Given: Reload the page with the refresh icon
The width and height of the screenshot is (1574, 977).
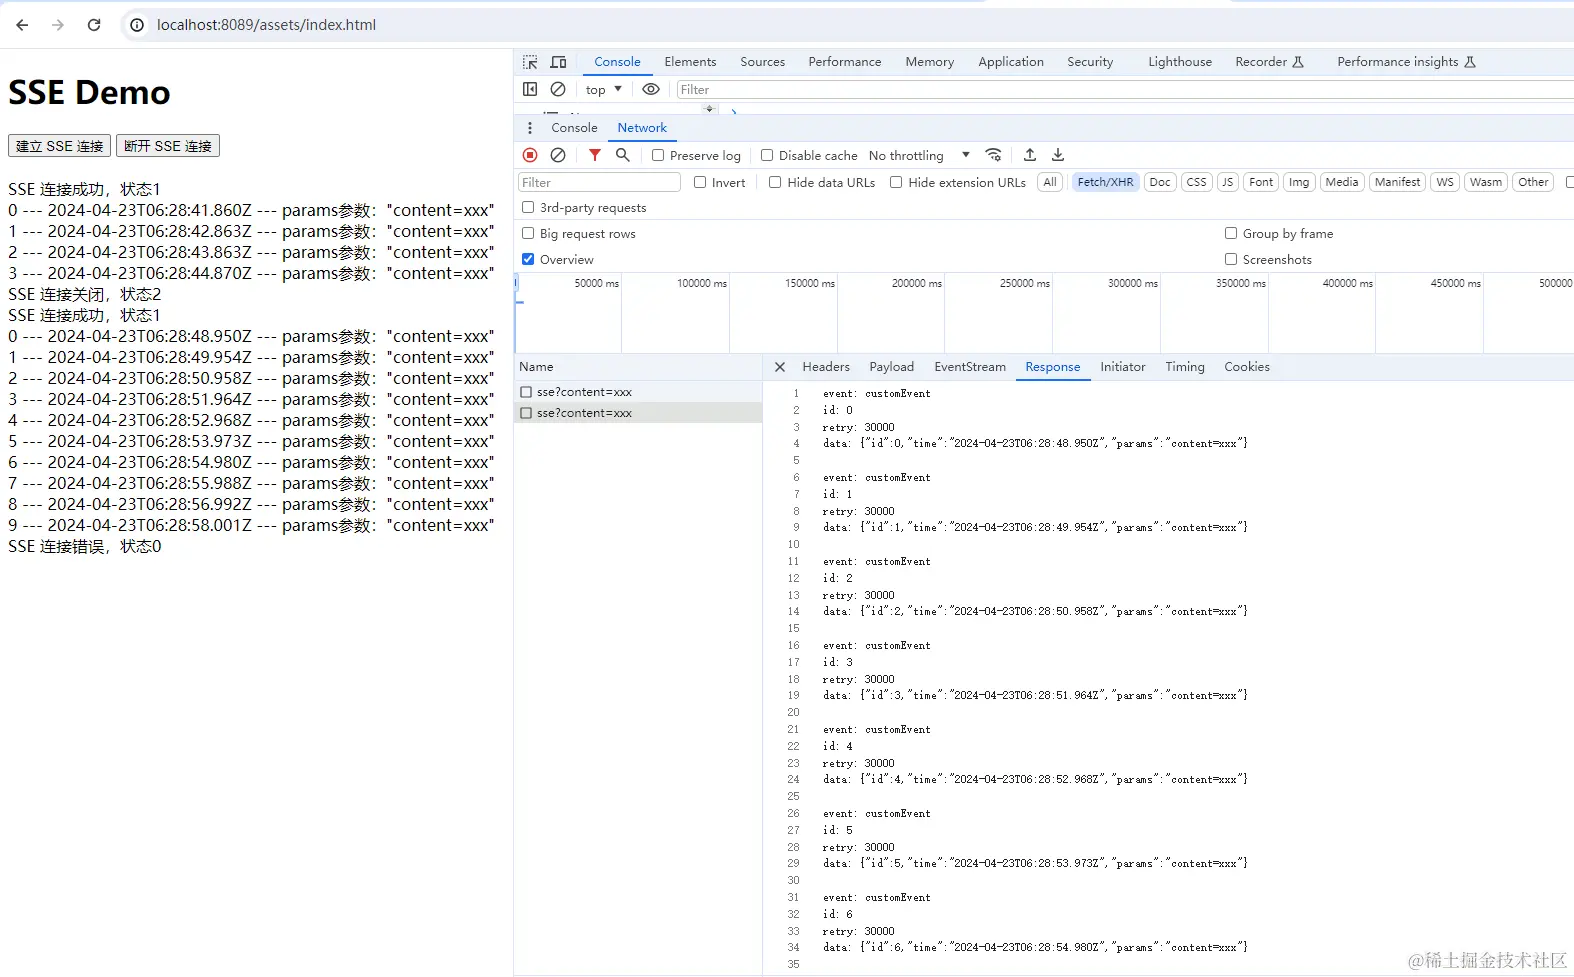Looking at the screenshot, I should (94, 25).
